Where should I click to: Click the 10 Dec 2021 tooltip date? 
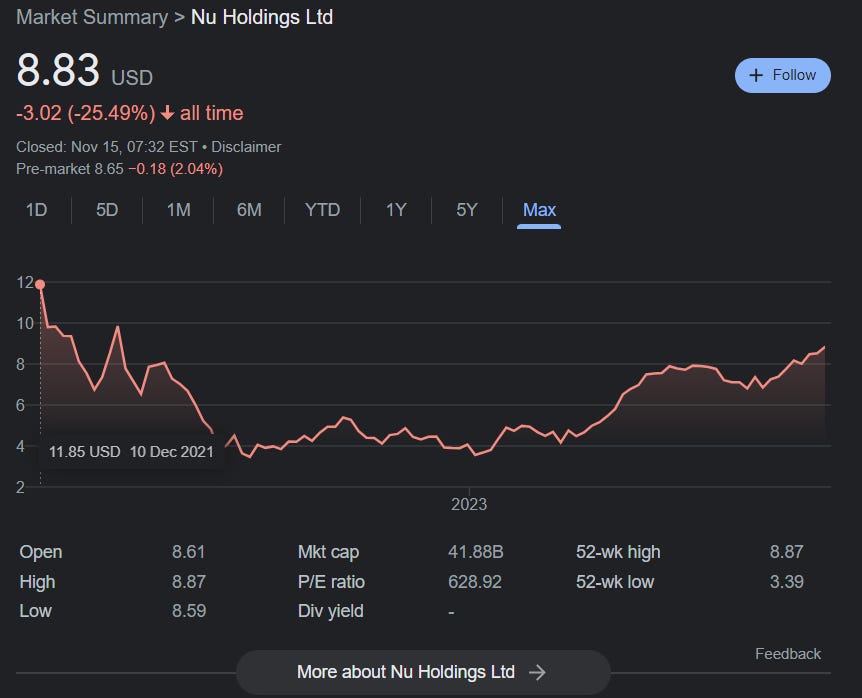(x=172, y=452)
